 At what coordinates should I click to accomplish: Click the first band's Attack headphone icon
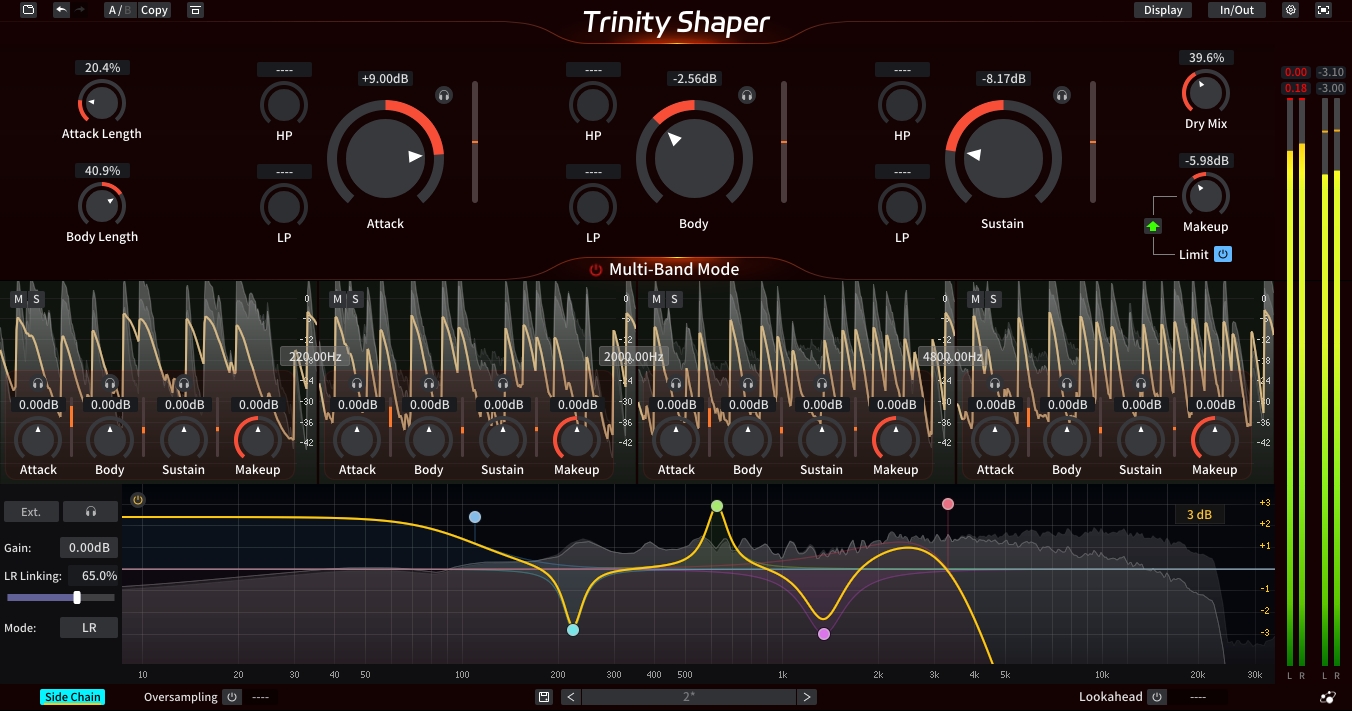coord(38,384)
